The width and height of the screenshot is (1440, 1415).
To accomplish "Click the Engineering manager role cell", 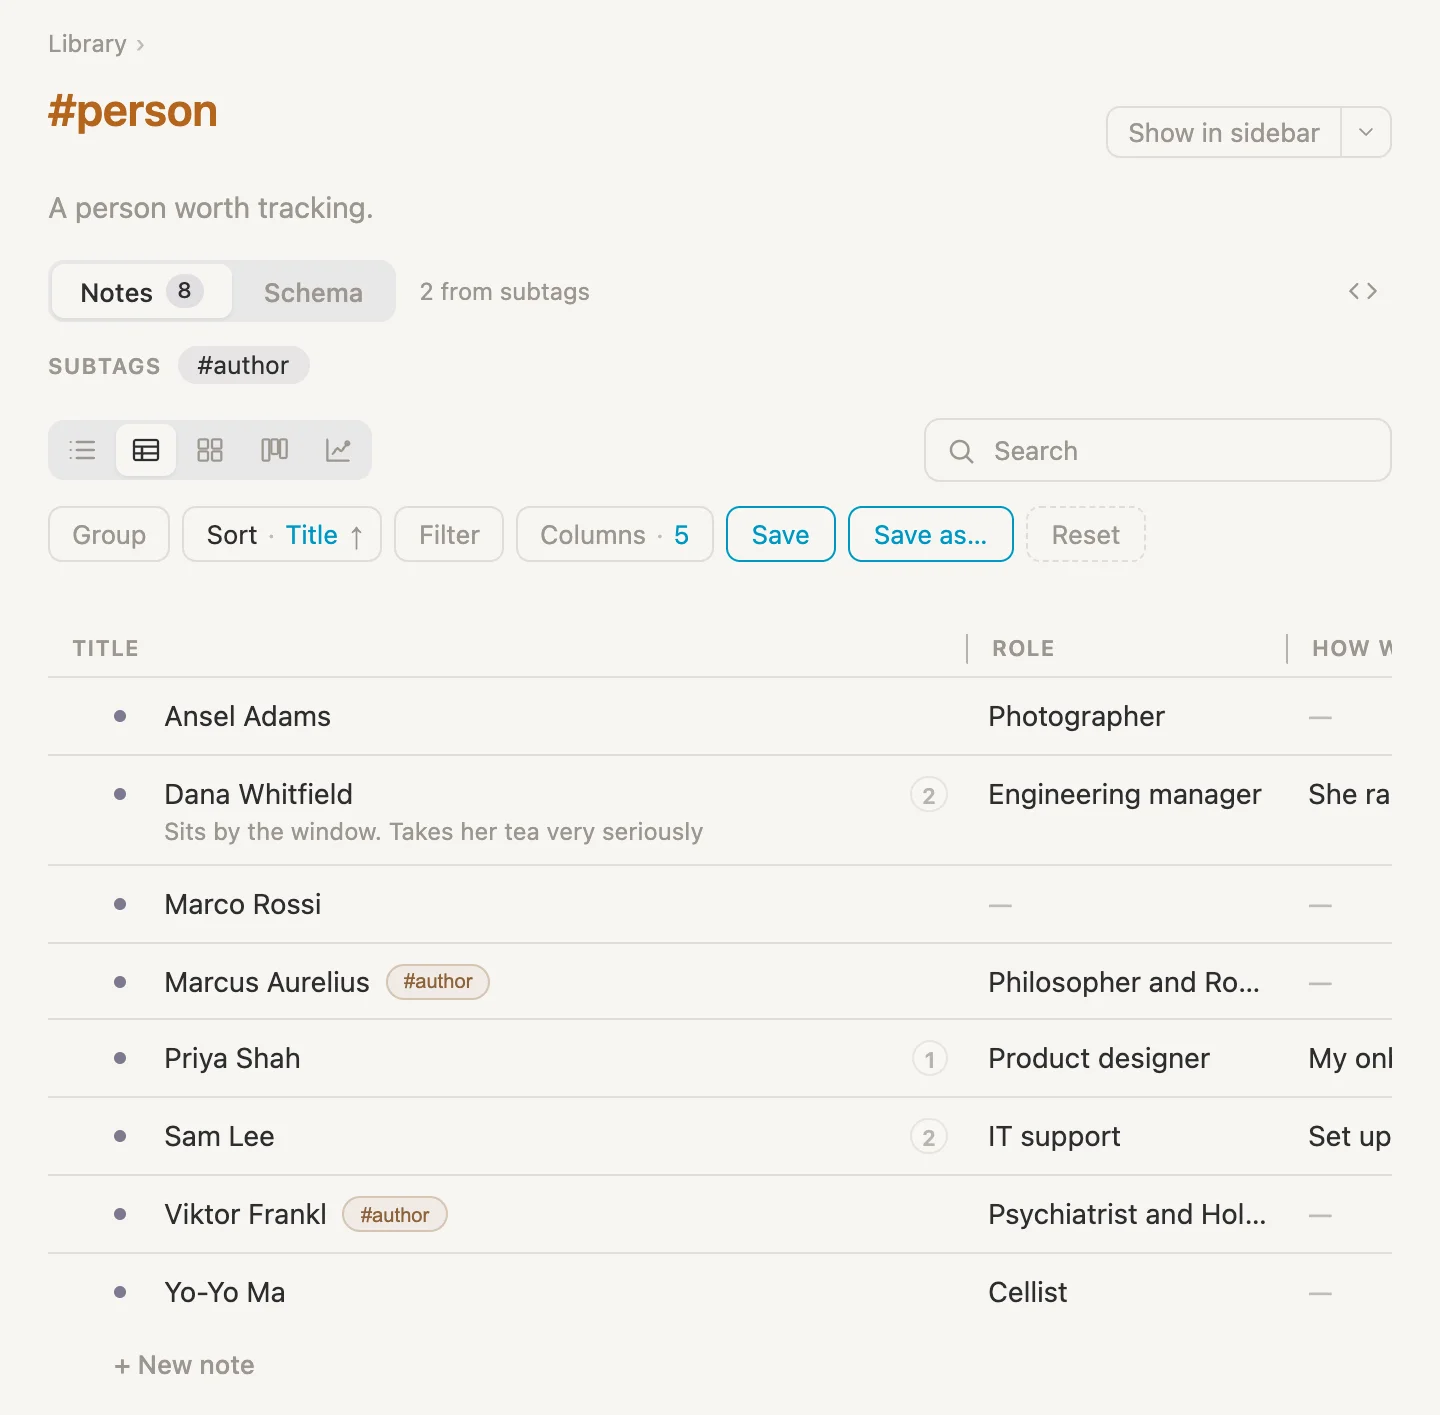I will tap(1125, 794).
